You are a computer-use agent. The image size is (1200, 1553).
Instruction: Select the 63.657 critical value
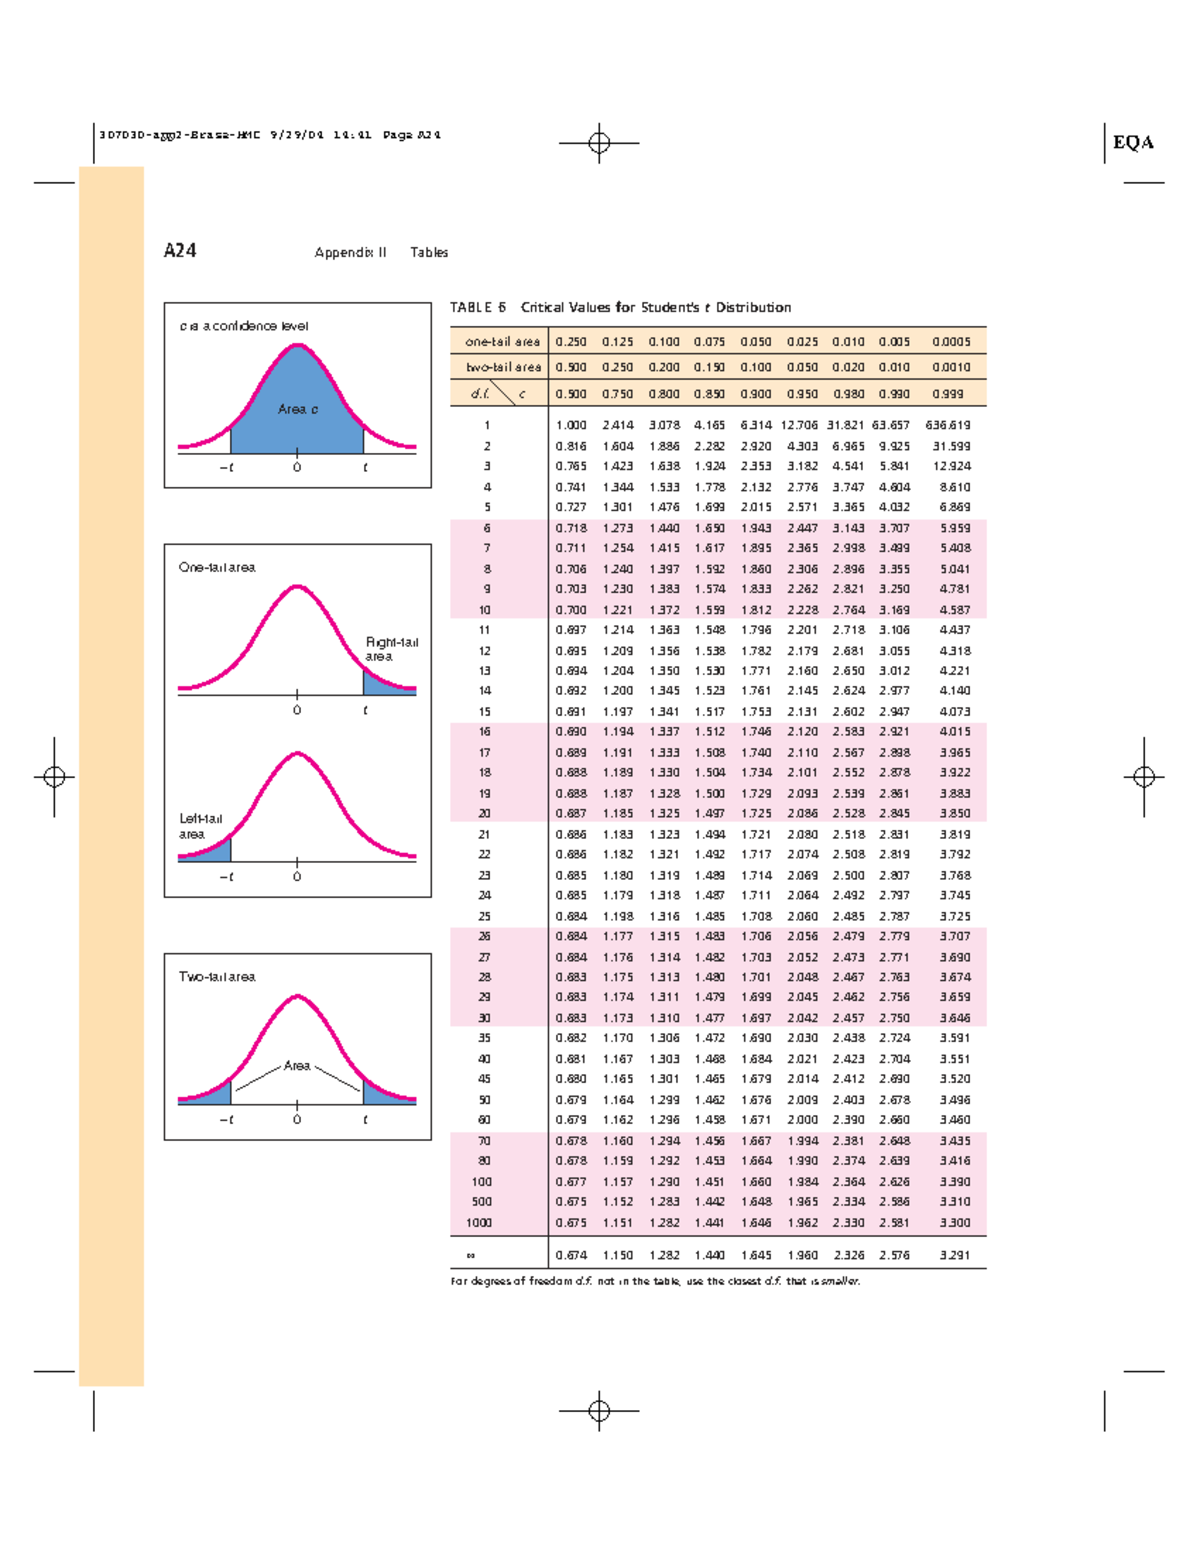click(890, 426)
